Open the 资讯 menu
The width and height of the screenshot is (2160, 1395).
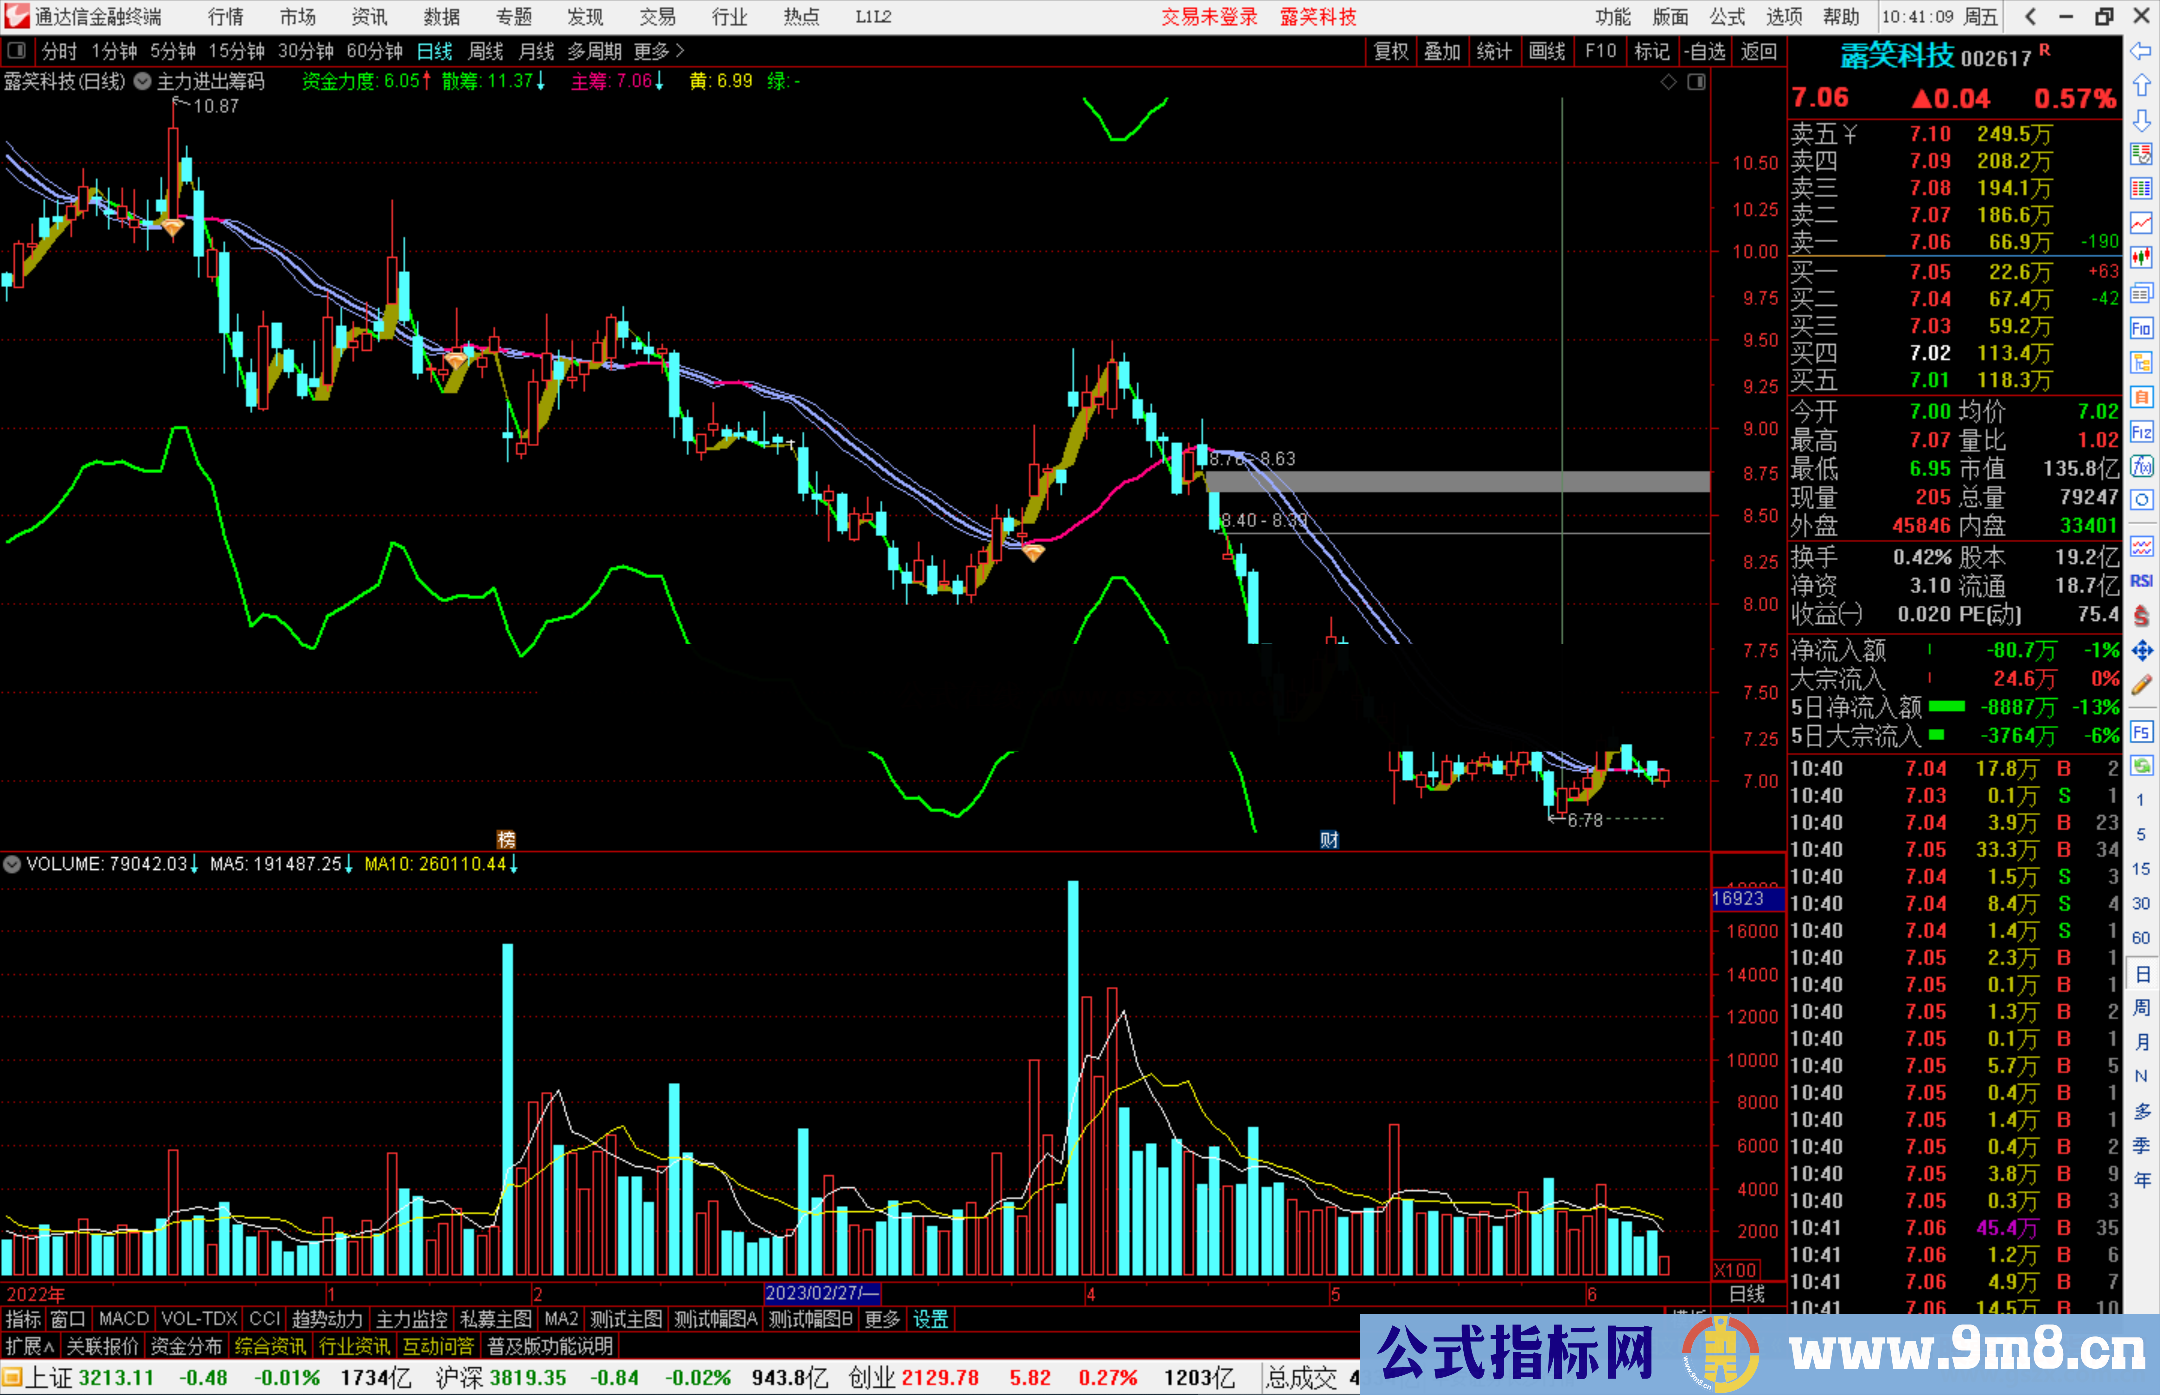[x=369, y=17]
